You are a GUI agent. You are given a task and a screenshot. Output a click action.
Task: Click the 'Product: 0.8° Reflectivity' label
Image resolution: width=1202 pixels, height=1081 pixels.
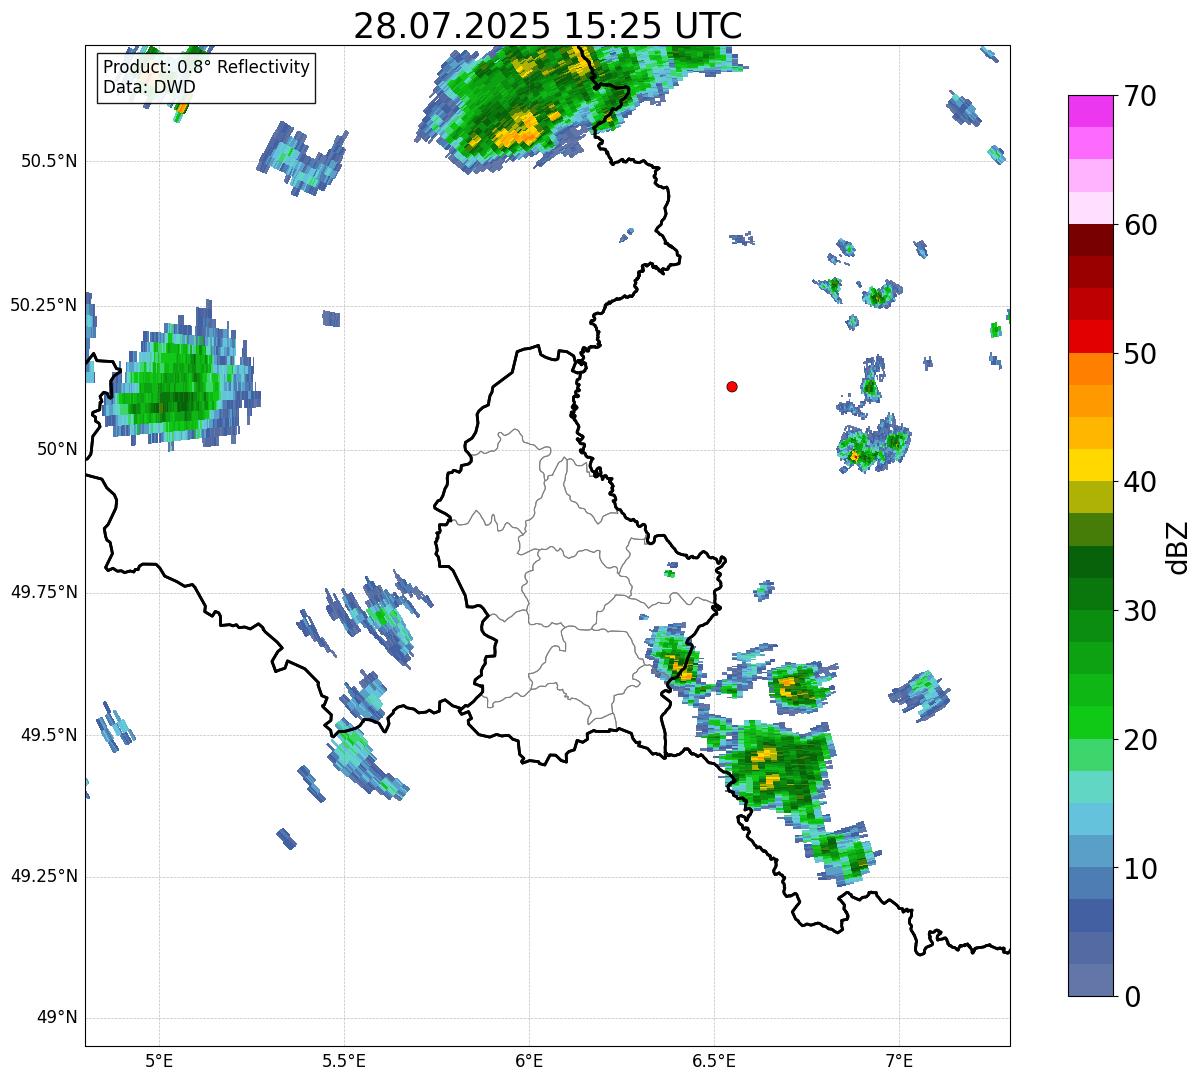click(x=207, y=67)
